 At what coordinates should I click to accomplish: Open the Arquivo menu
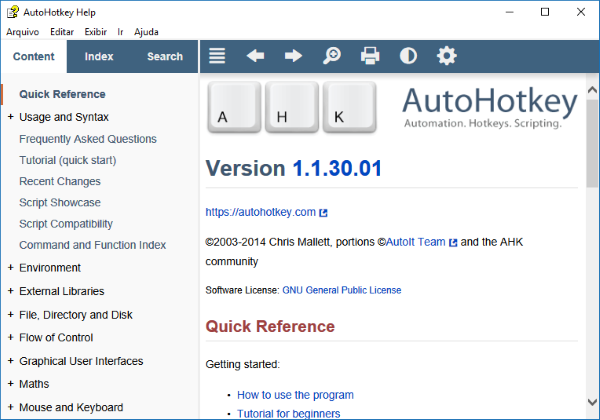click(x=23, y=32)
